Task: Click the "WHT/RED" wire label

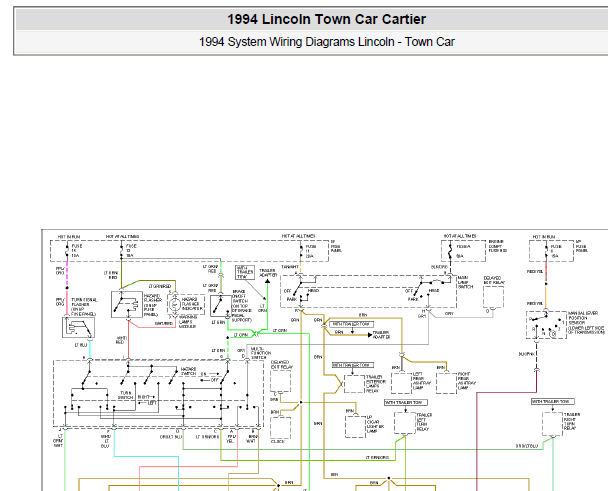Action: click(x=120, y=340)
